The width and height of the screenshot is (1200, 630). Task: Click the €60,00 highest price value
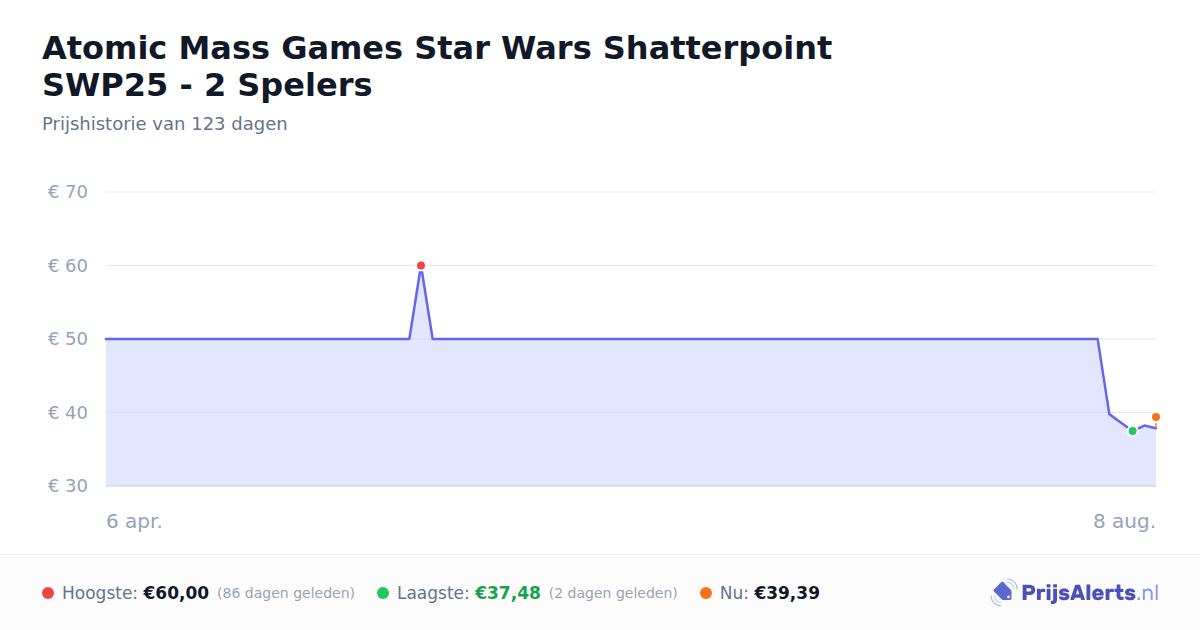click(x=176, y=593)
